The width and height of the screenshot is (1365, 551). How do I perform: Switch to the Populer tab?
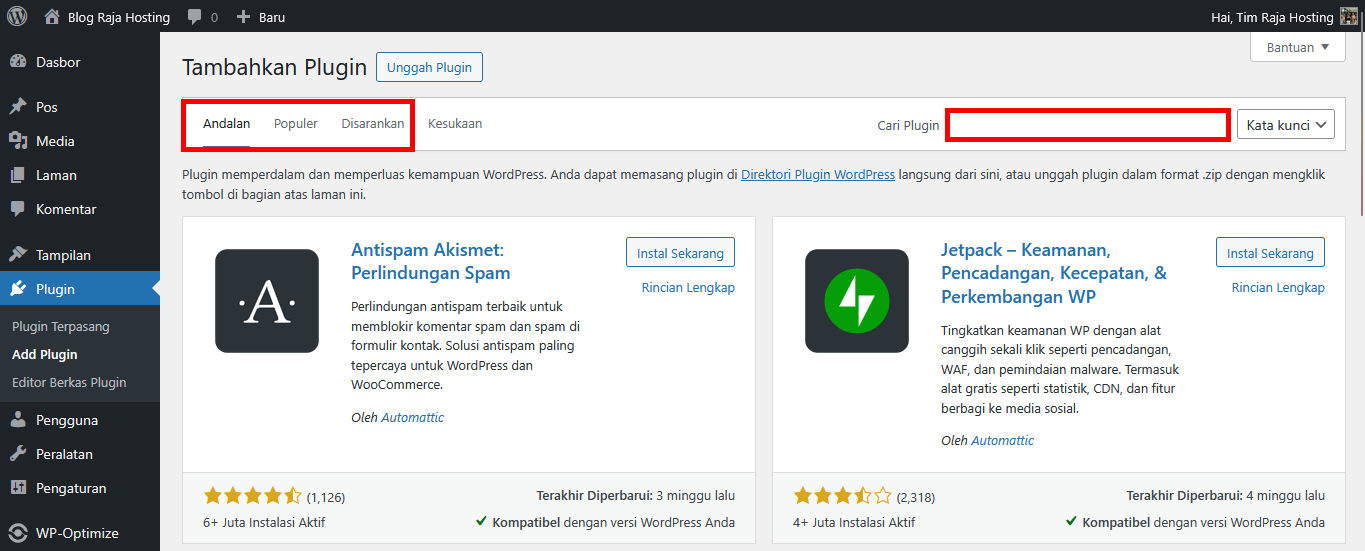coord(296,124)
